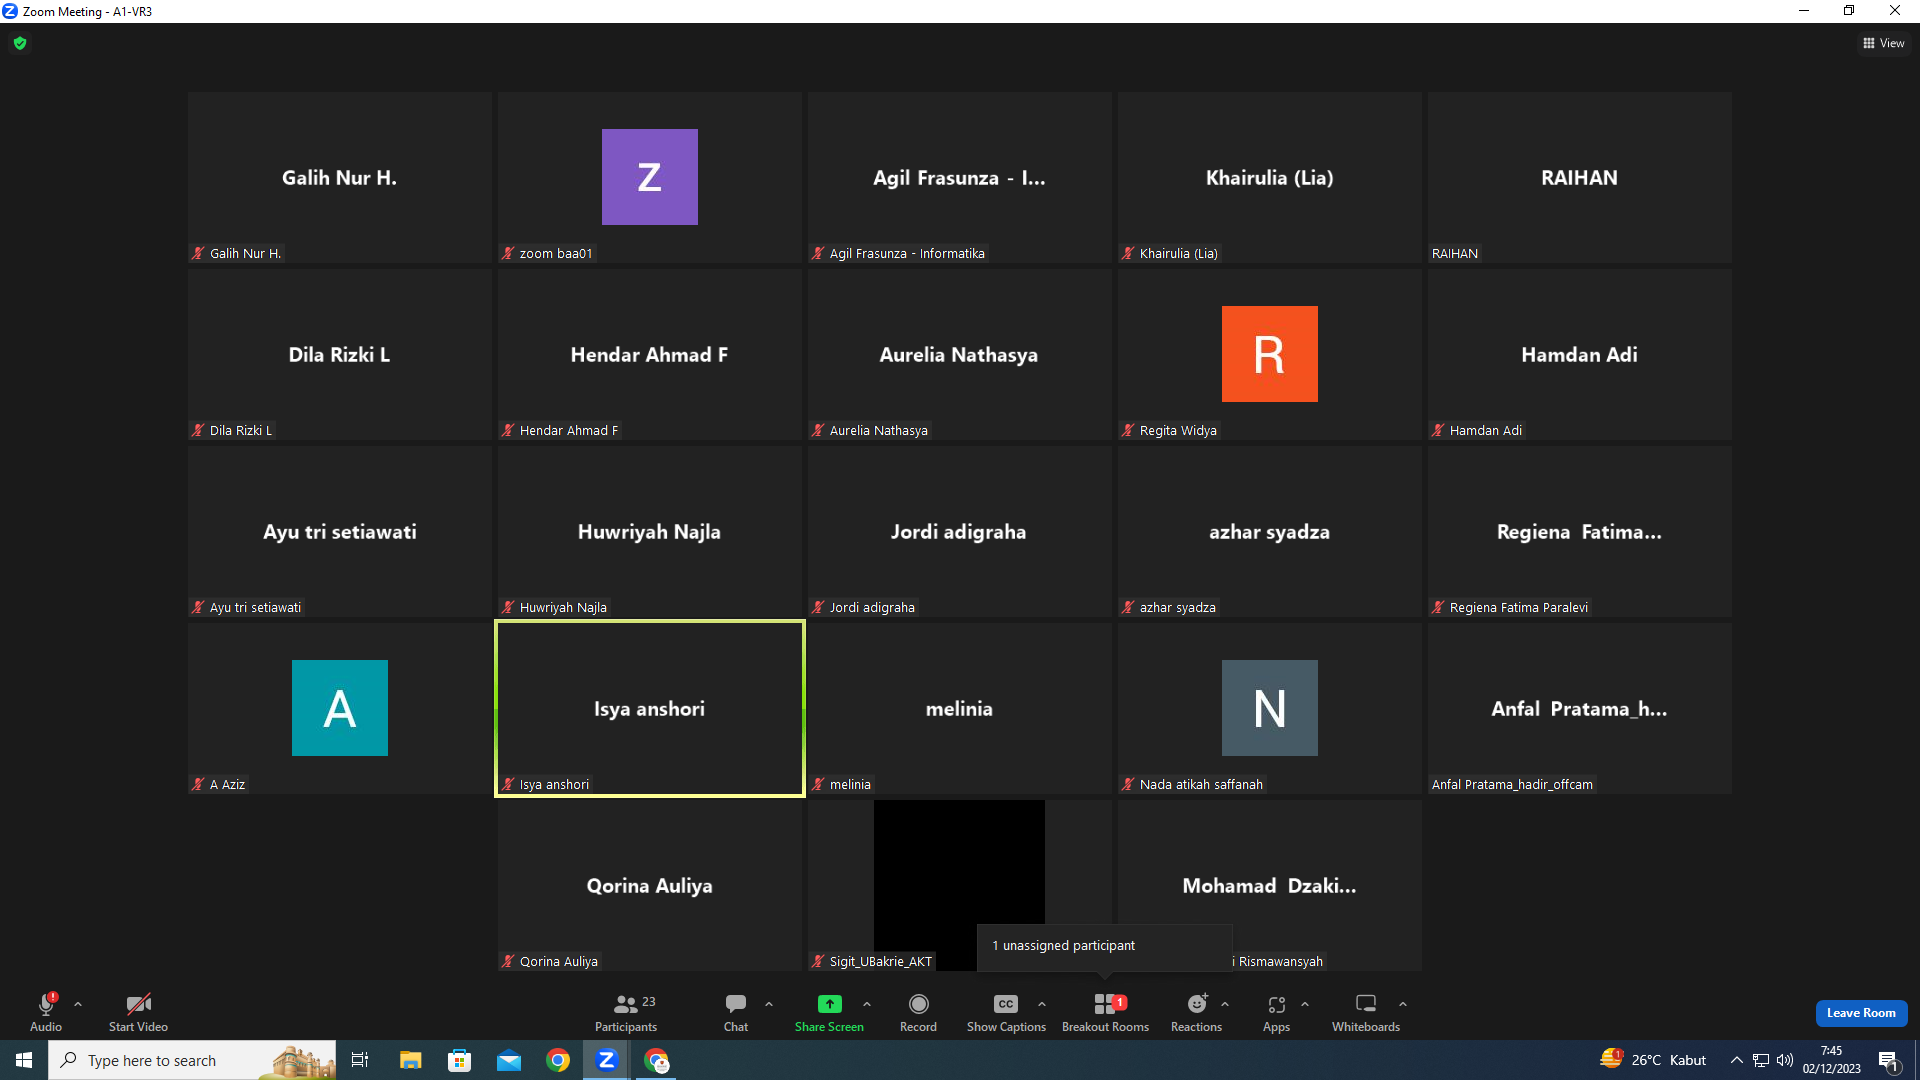The image size is (1920, 1080).
Task: Click Dila Rizki L participant tile
Action: point(340,354)
